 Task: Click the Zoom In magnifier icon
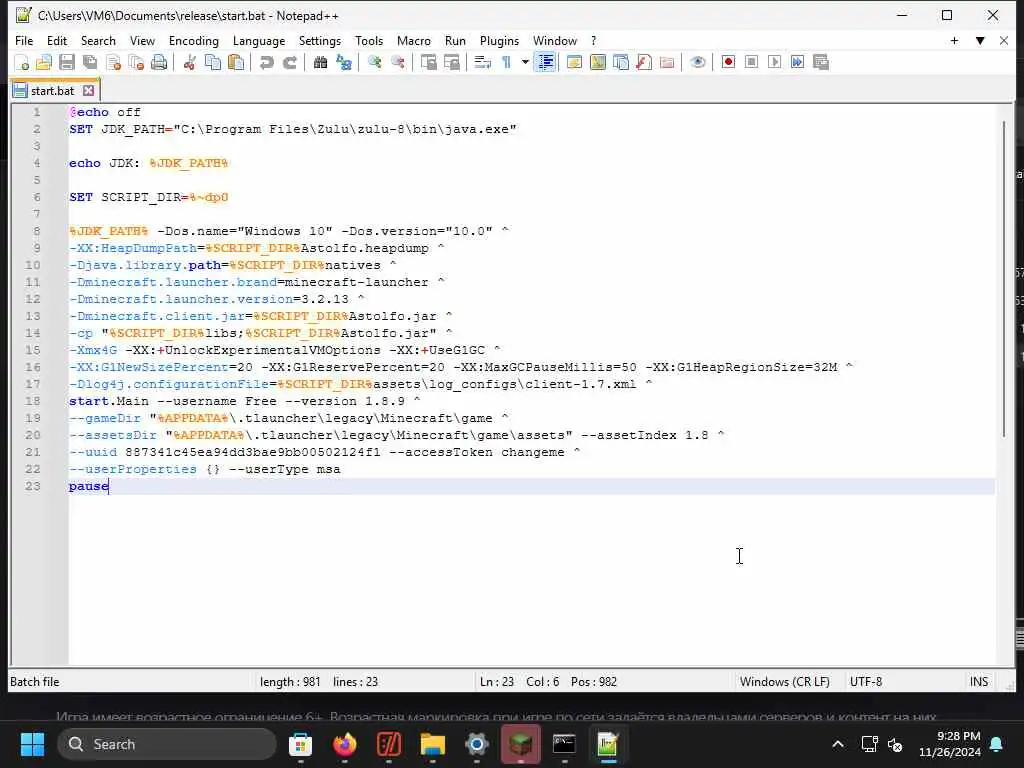click(x=374, y=63)
